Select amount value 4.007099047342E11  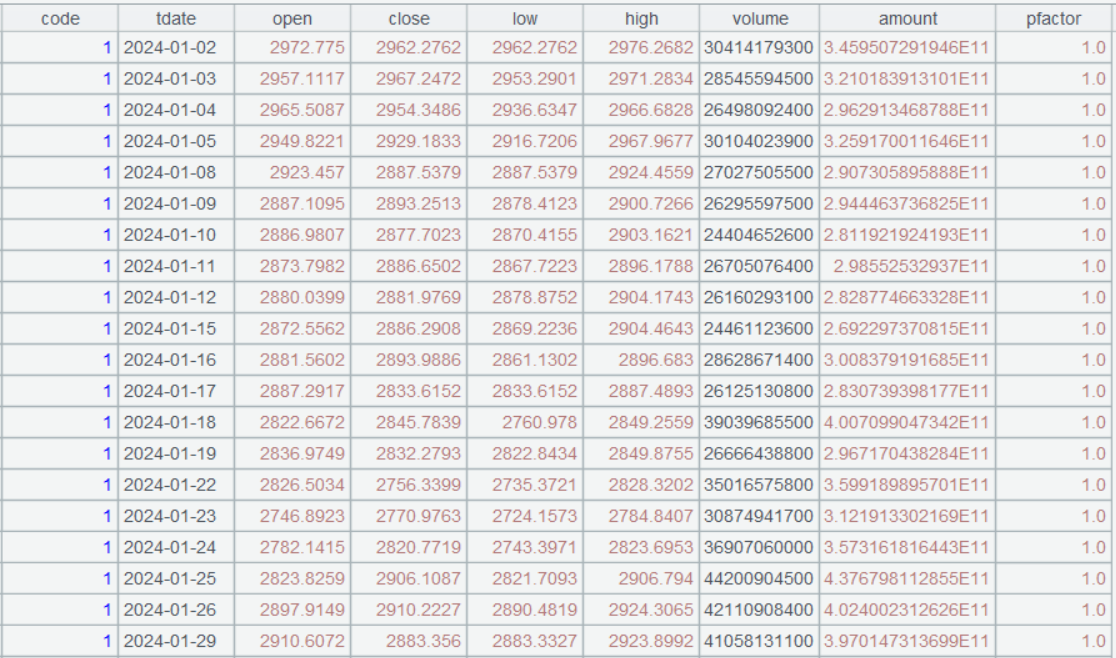(x=907, y=423)
